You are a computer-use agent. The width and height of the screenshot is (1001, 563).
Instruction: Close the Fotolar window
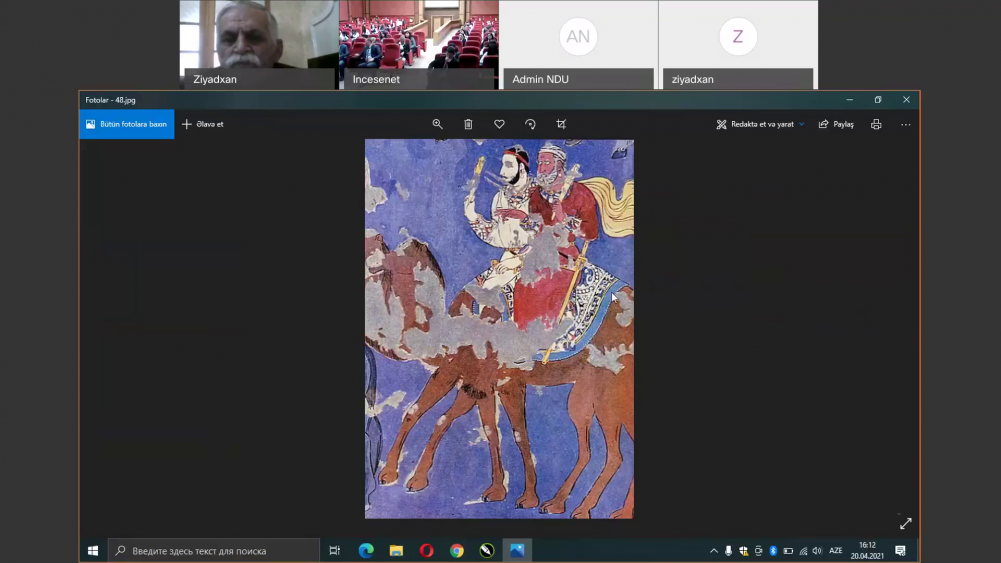[907, 100]
